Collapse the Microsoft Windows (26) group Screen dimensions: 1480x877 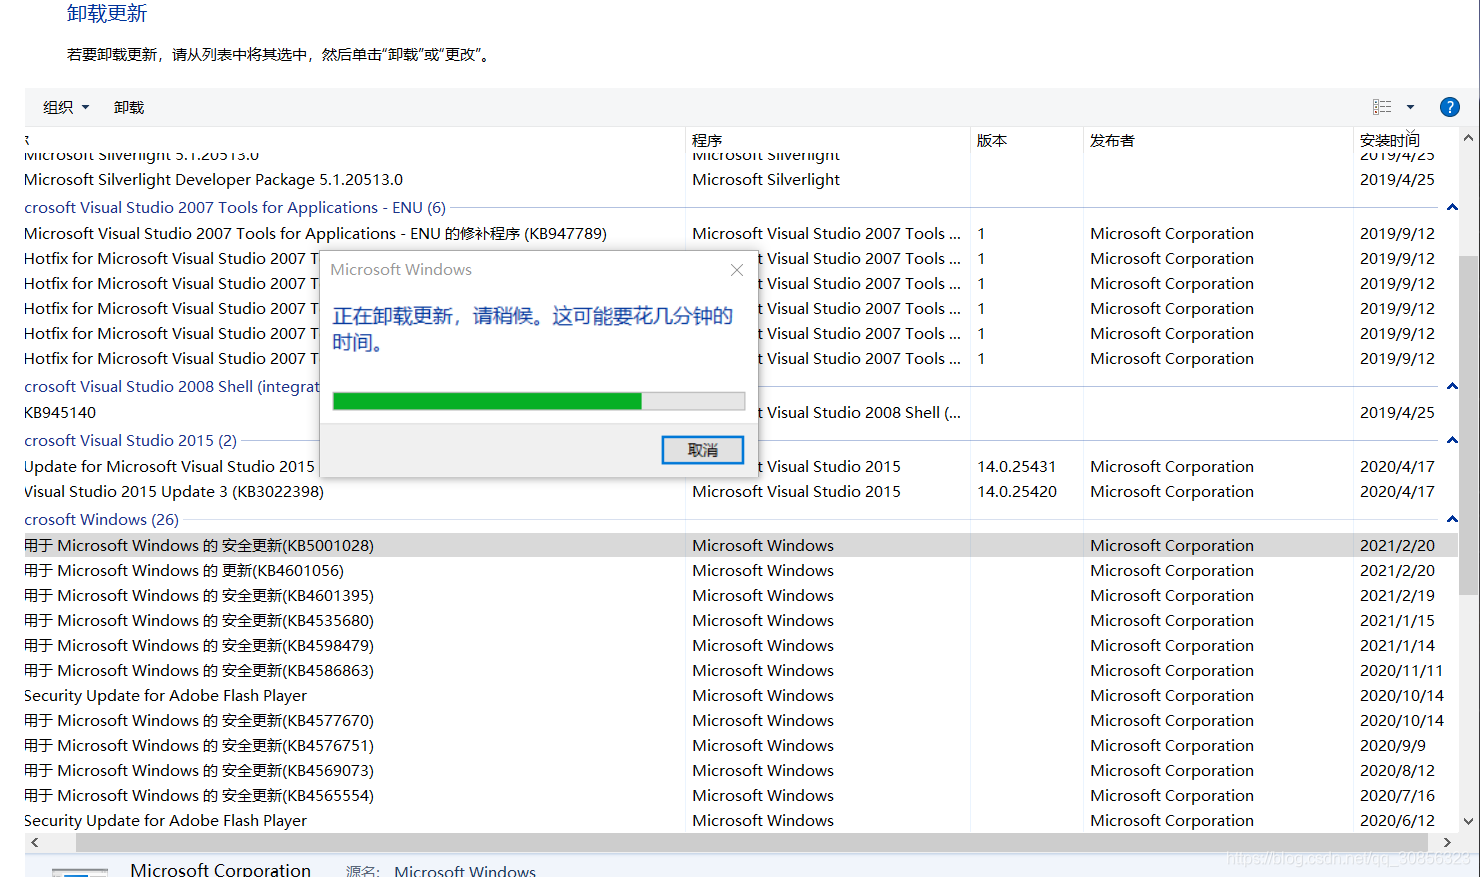tap(1452, 520)
